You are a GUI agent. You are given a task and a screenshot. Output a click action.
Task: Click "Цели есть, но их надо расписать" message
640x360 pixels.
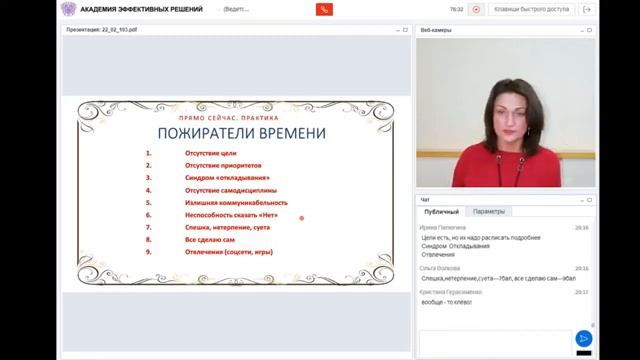(x=481, y=238)
